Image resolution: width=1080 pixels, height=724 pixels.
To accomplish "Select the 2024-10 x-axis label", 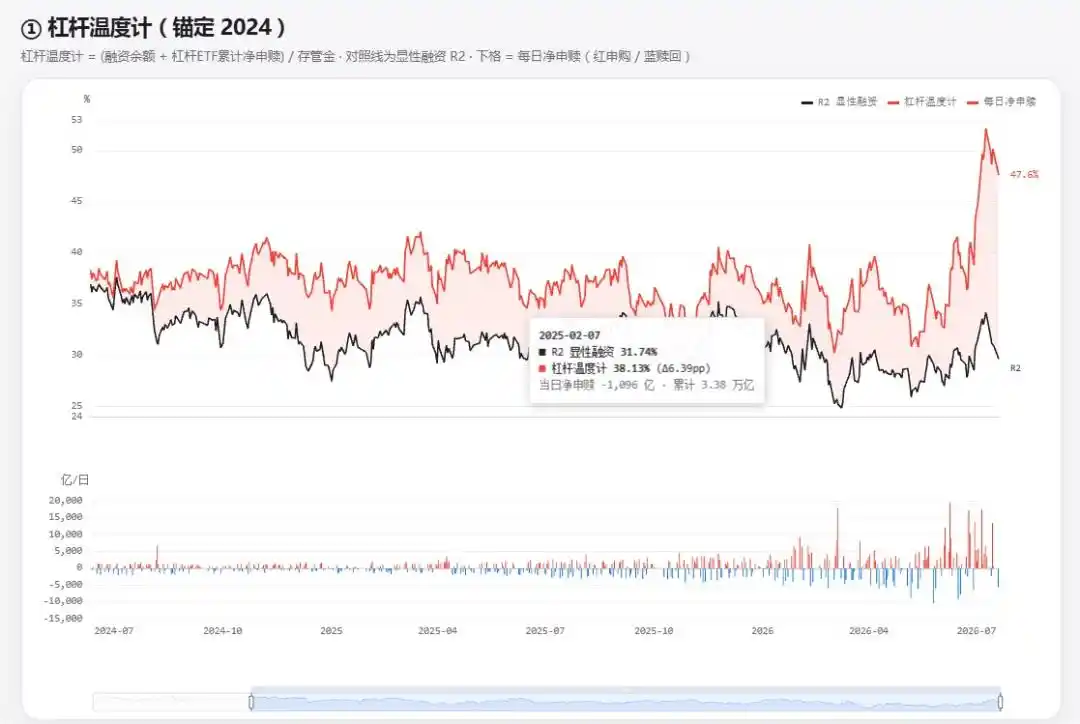I will (222, 630).
